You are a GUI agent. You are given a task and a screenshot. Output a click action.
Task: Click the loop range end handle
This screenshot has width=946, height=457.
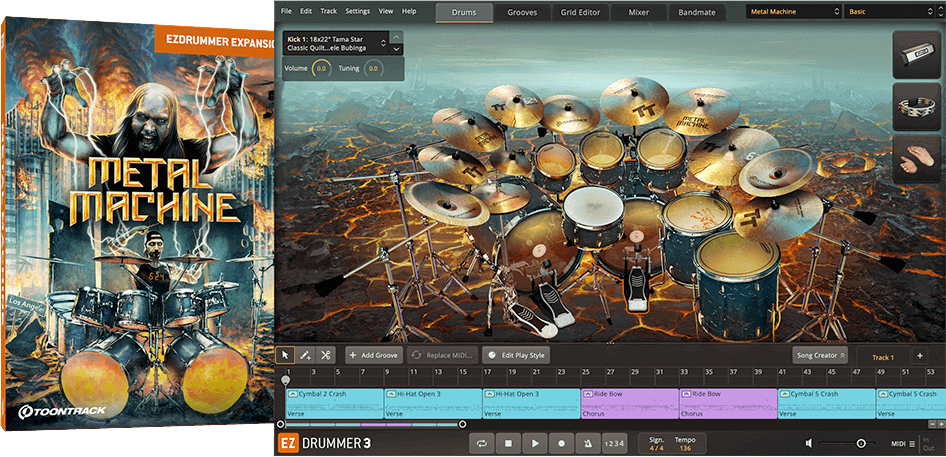(x=463, y=424)
